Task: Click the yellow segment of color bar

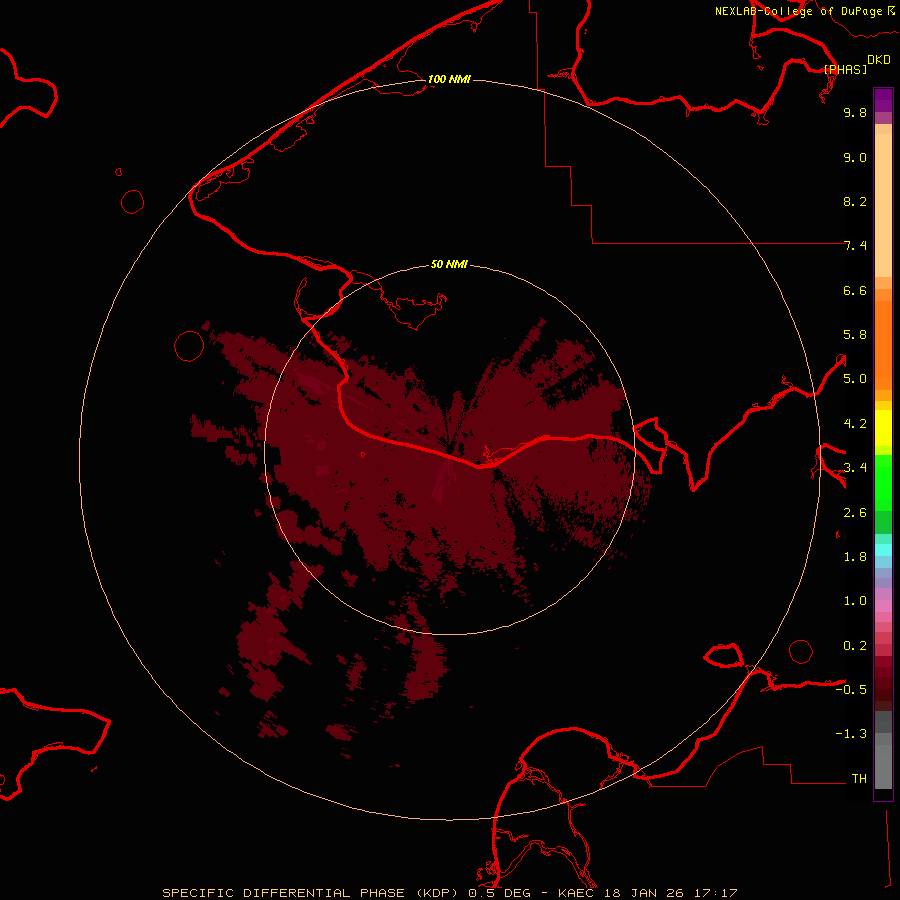Action: [x=883, y=428]
